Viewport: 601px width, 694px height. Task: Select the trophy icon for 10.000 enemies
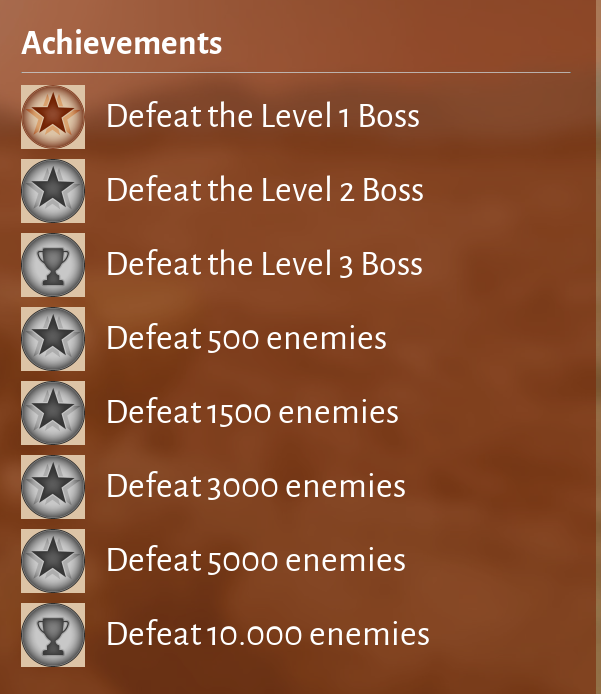click(x=53, y=635)
